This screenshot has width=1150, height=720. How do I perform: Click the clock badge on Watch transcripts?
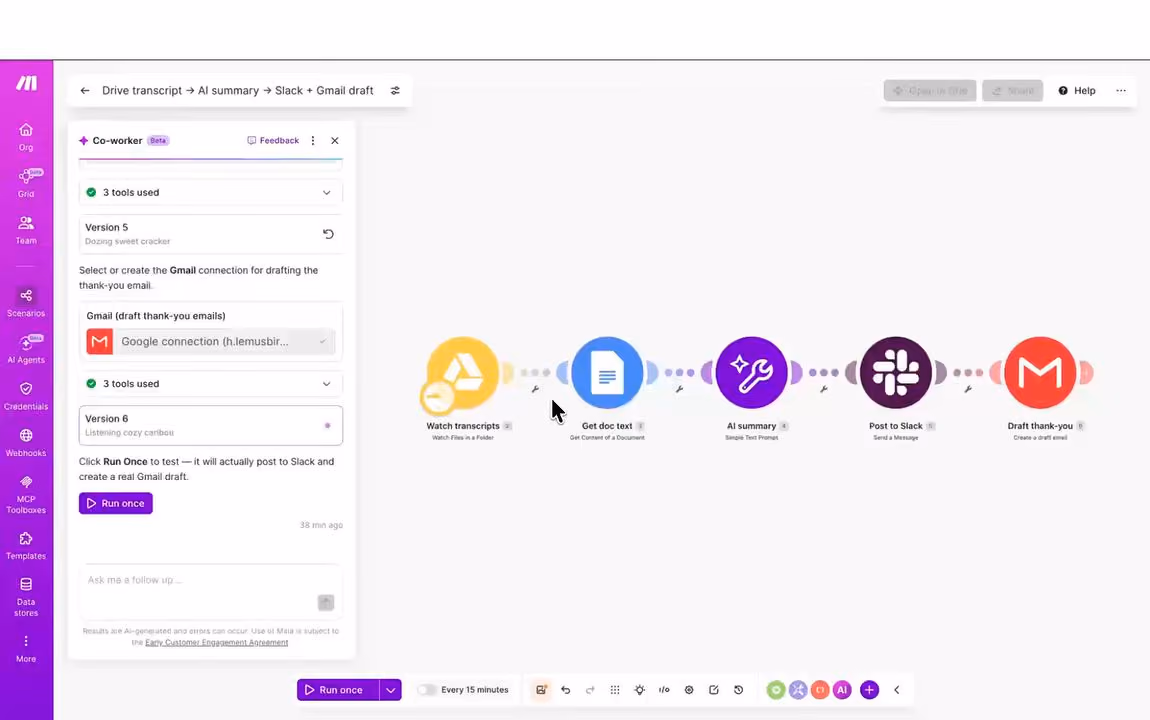point(438,397)
